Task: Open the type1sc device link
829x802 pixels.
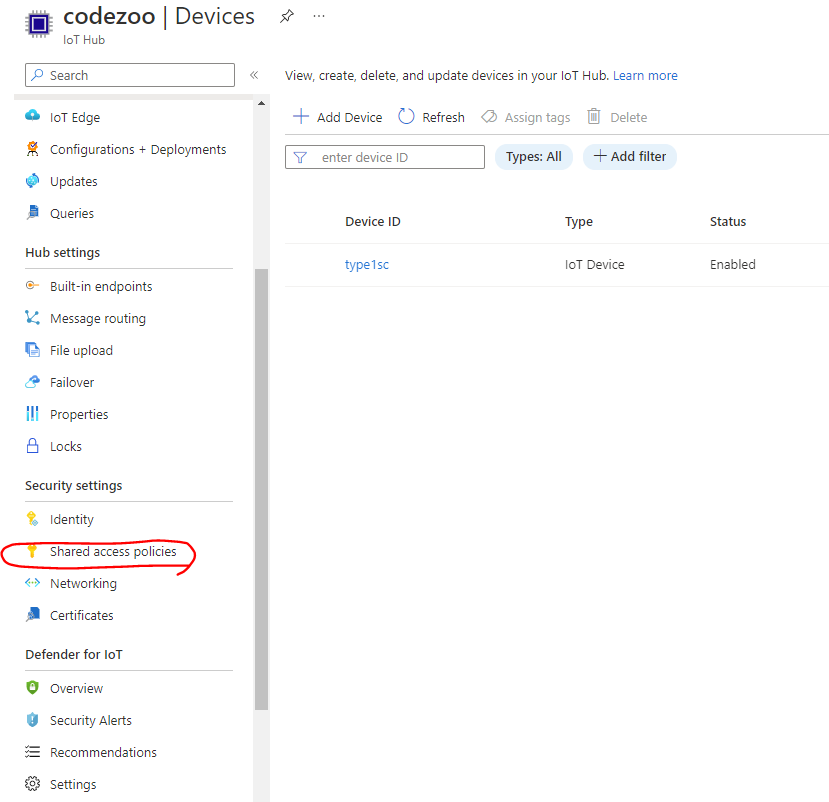Action: 366,264
